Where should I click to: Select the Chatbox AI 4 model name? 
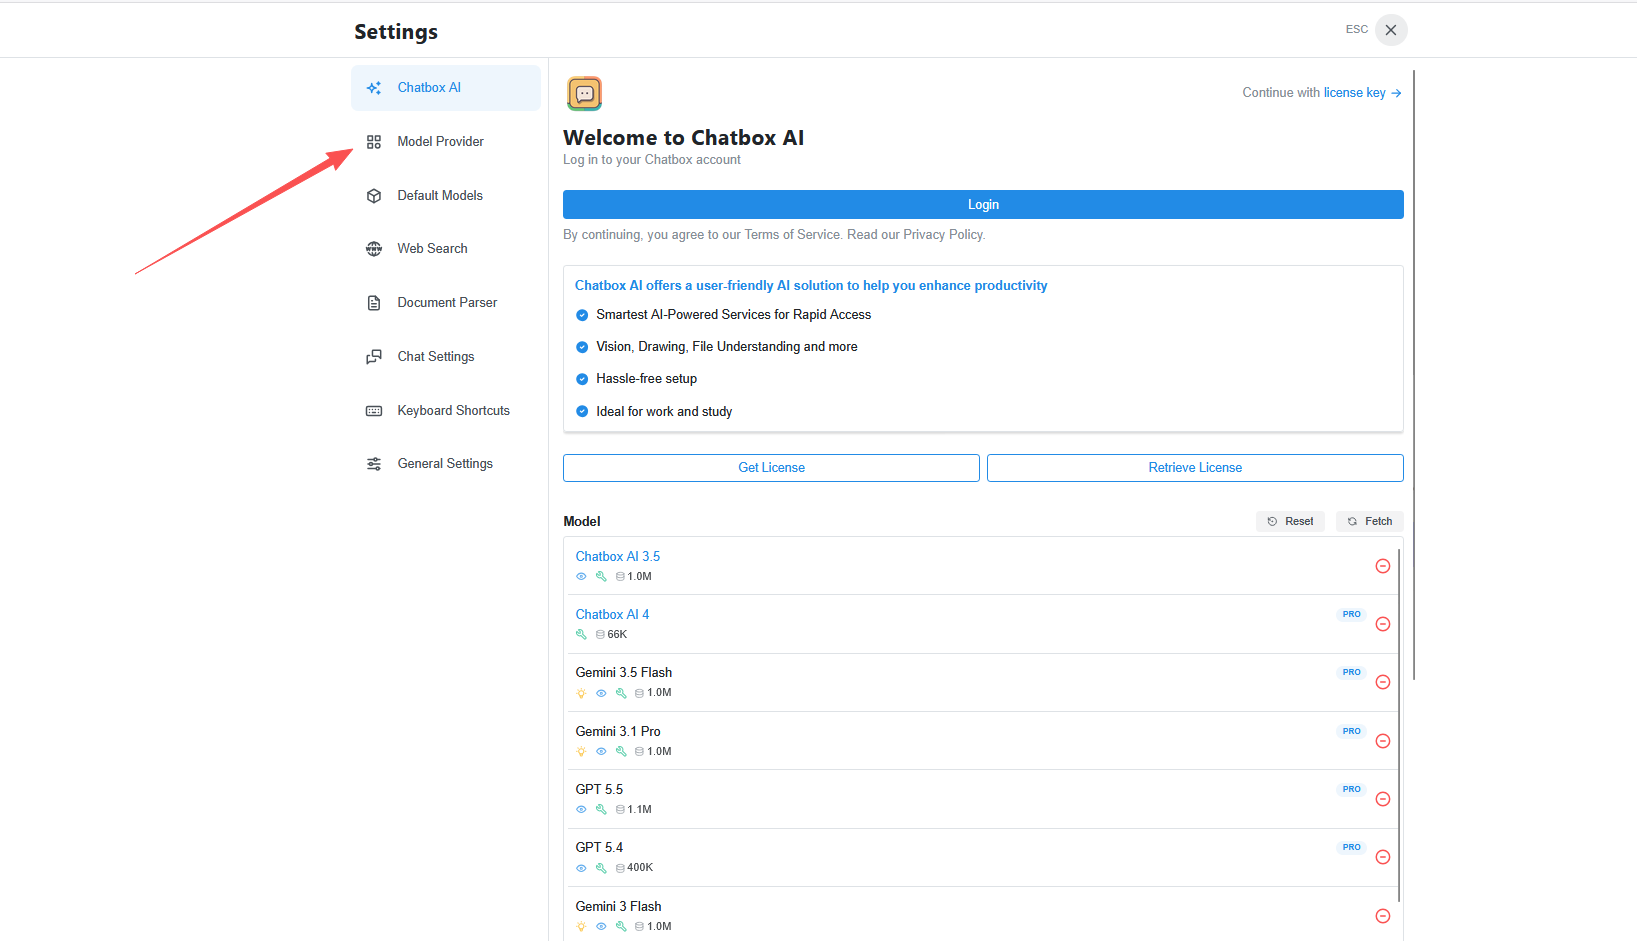612,615
